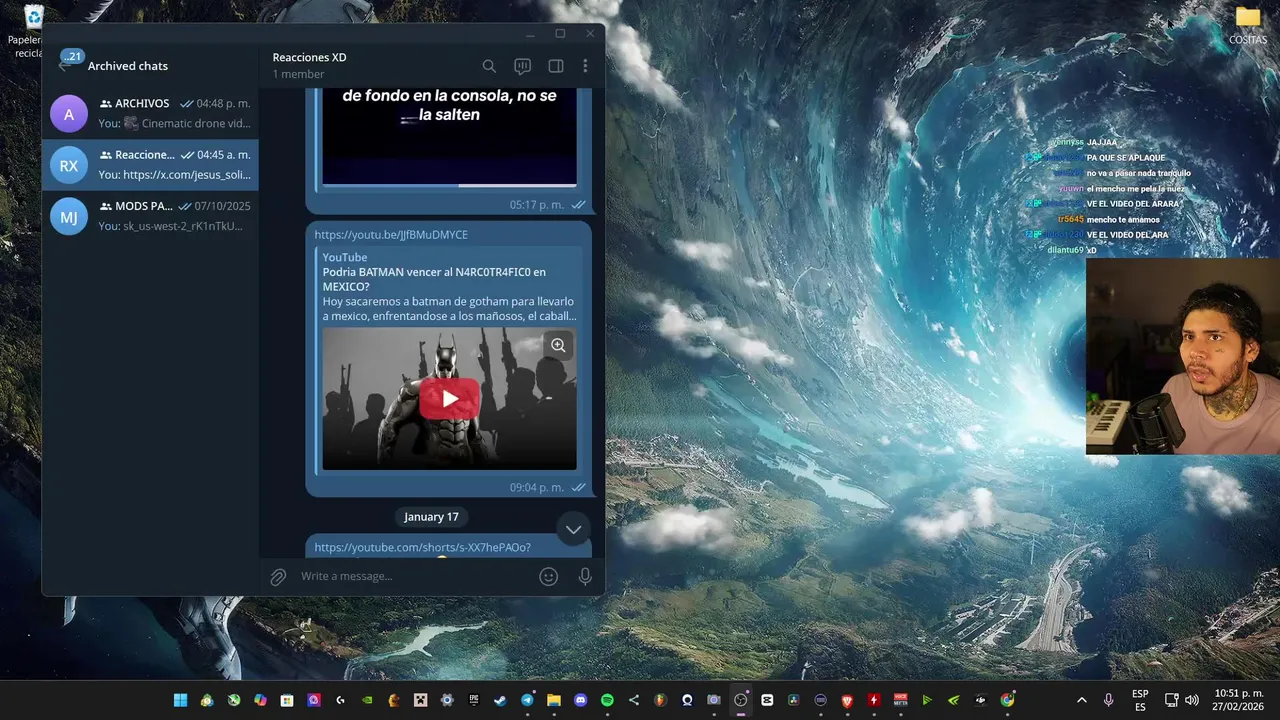The image size is (1280, 720).
Task: Click Reacciones XD chat title header
Action: (x=309, y=57)
